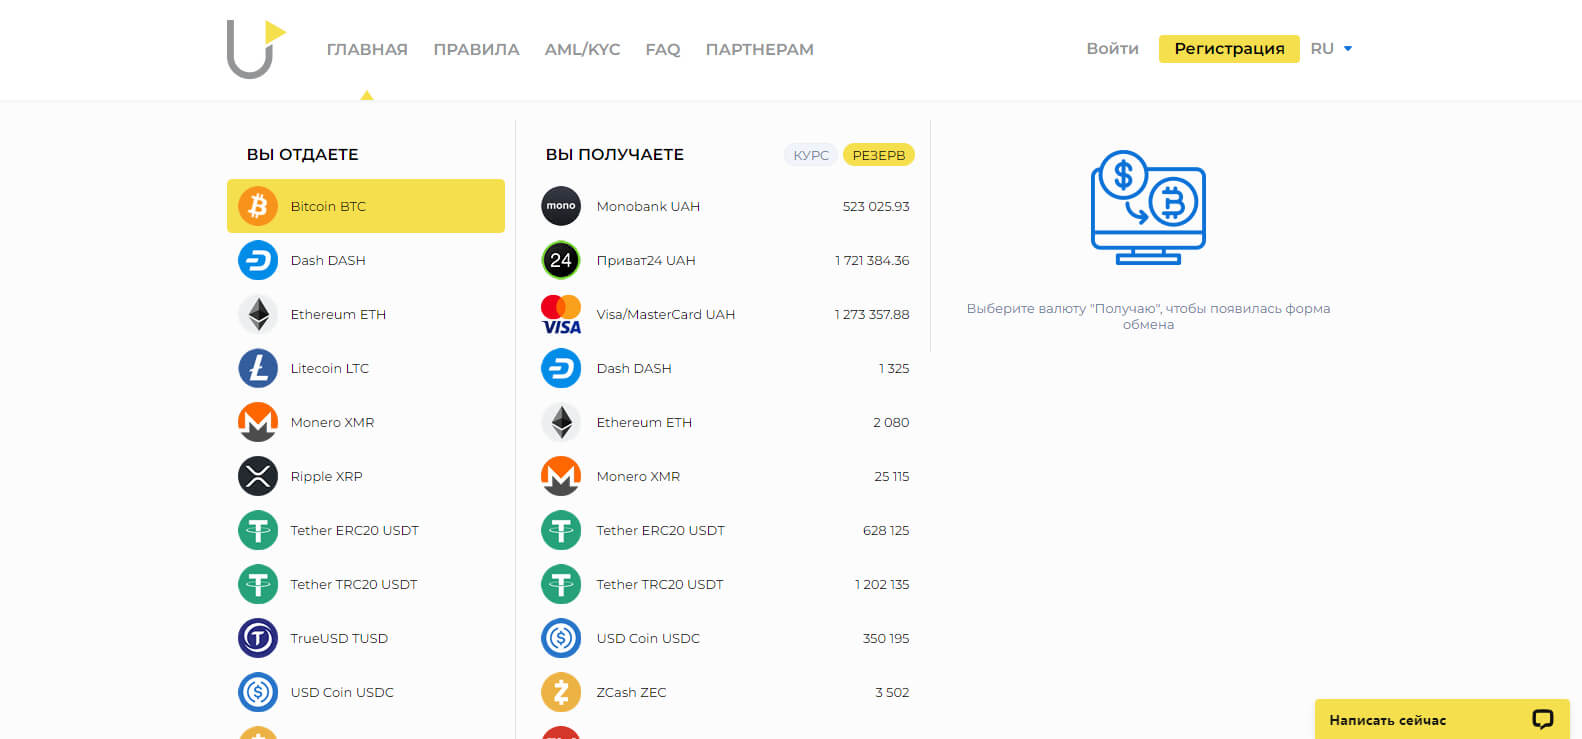Open the ПАРТНЕРАМ page
The image size is (1582, 739).
pos(760,49)
